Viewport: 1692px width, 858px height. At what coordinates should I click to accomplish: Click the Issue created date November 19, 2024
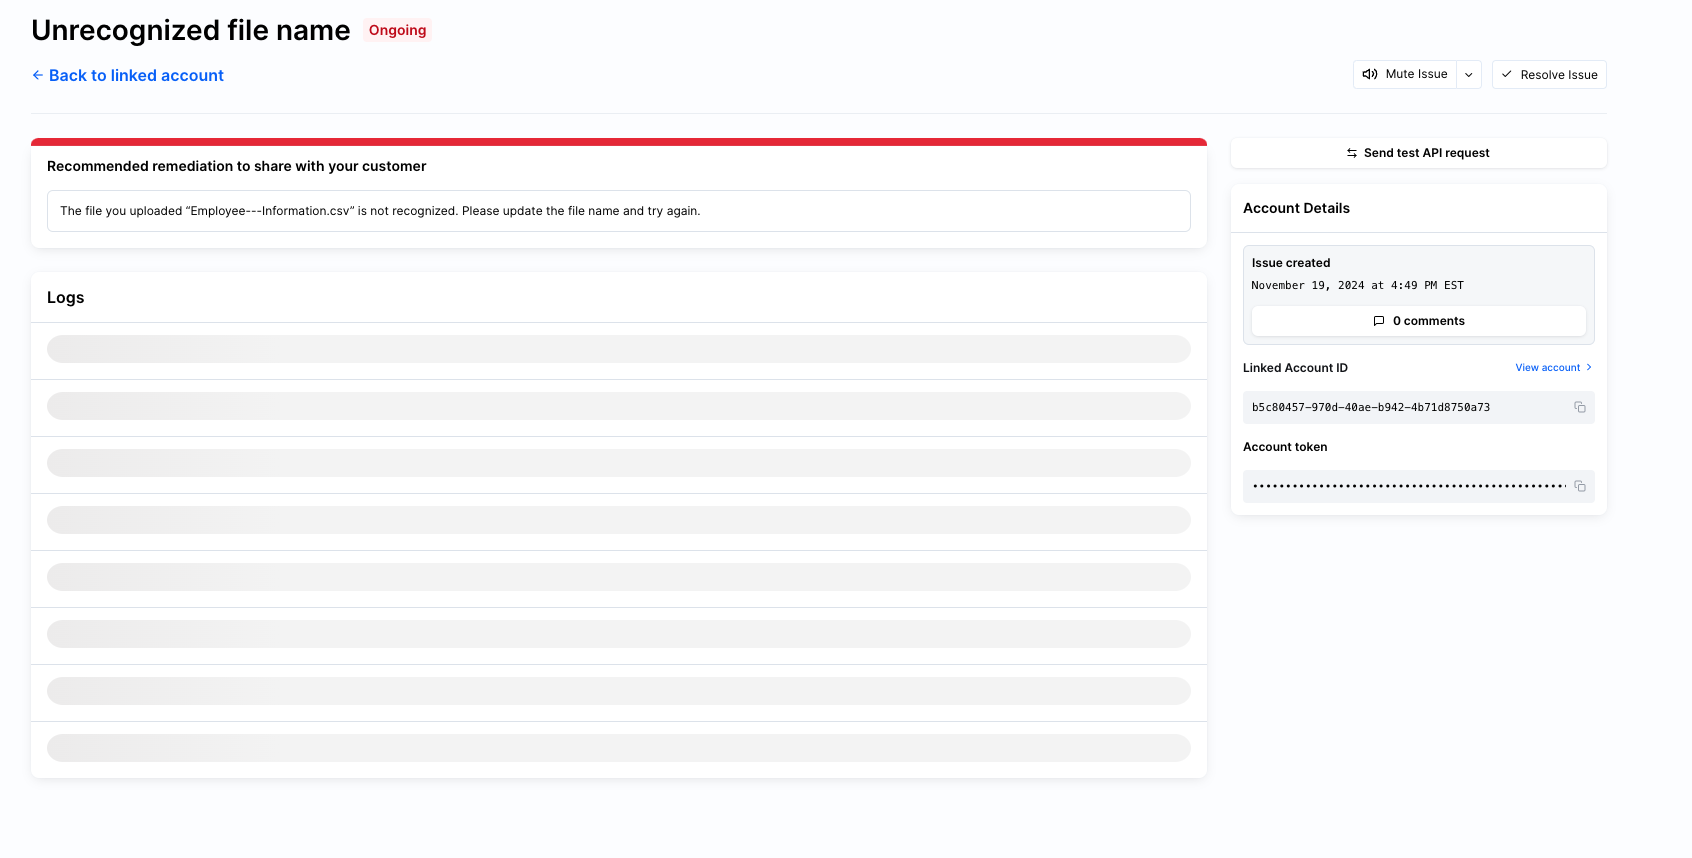(x=1357, y=286)
